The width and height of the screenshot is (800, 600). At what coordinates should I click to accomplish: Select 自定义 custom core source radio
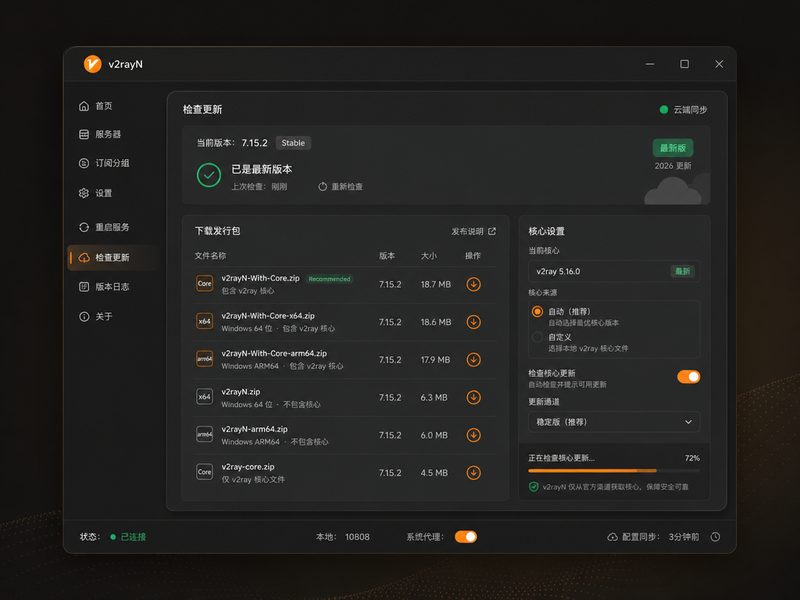[x=537, y=337]
